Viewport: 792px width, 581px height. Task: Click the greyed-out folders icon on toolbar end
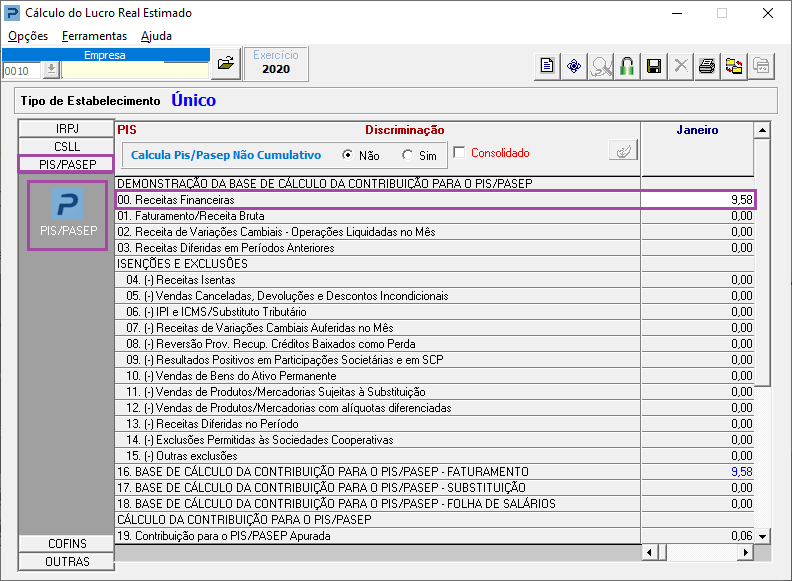[x=761, y=66]
